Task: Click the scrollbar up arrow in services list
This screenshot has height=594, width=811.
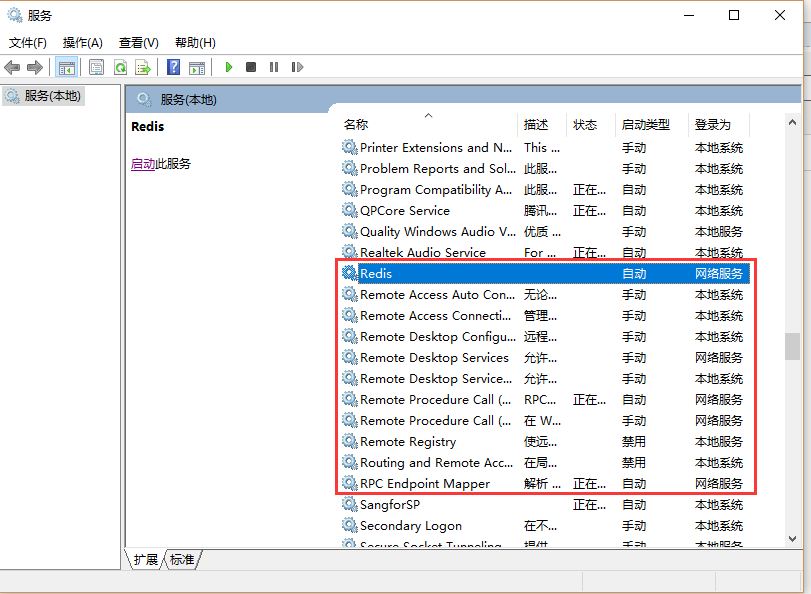Action: pos(792,122)
